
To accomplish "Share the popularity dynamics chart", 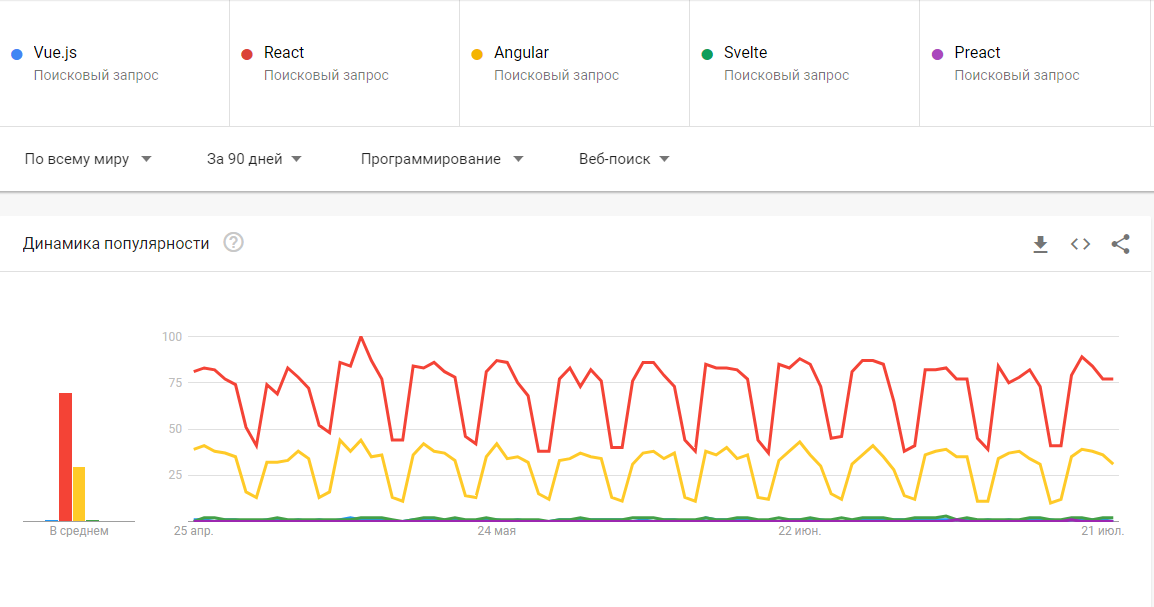I will pos(1121,244).
